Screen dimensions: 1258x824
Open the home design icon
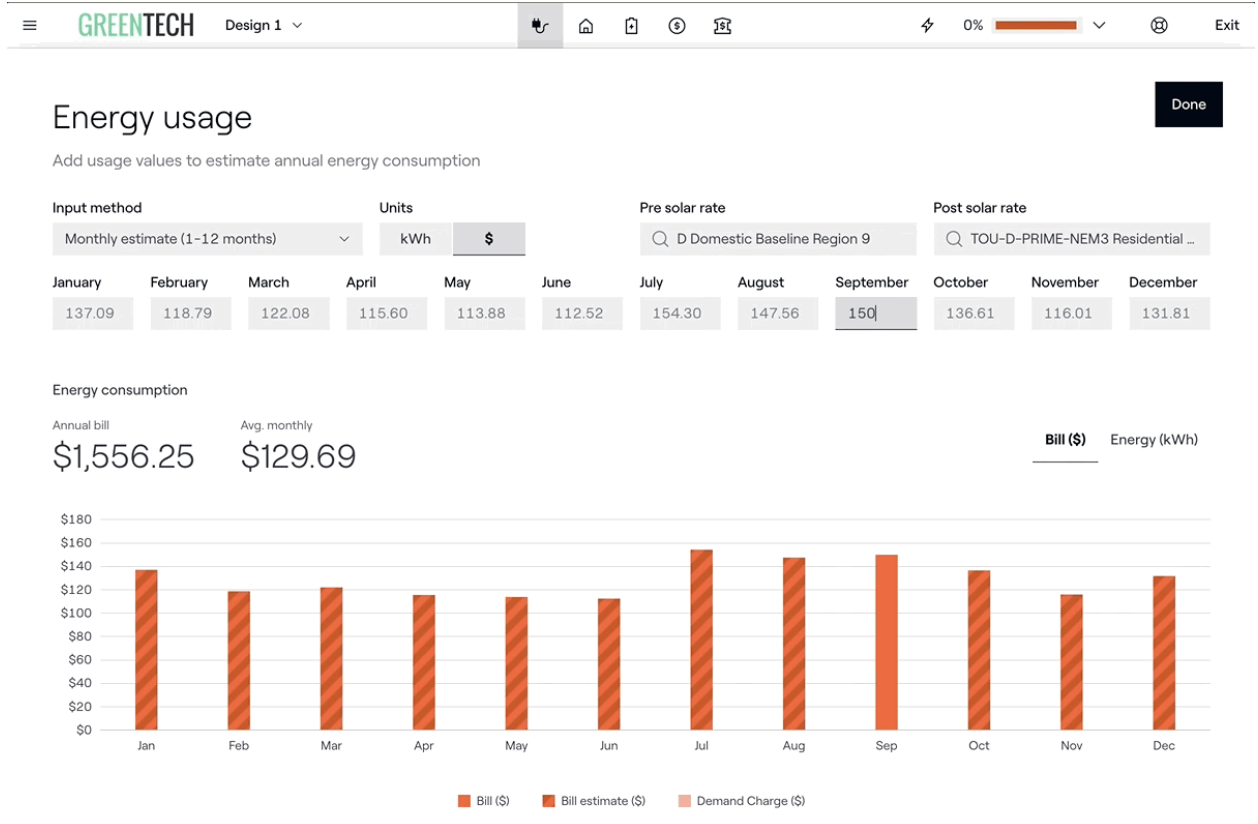[x=586, y=26]
